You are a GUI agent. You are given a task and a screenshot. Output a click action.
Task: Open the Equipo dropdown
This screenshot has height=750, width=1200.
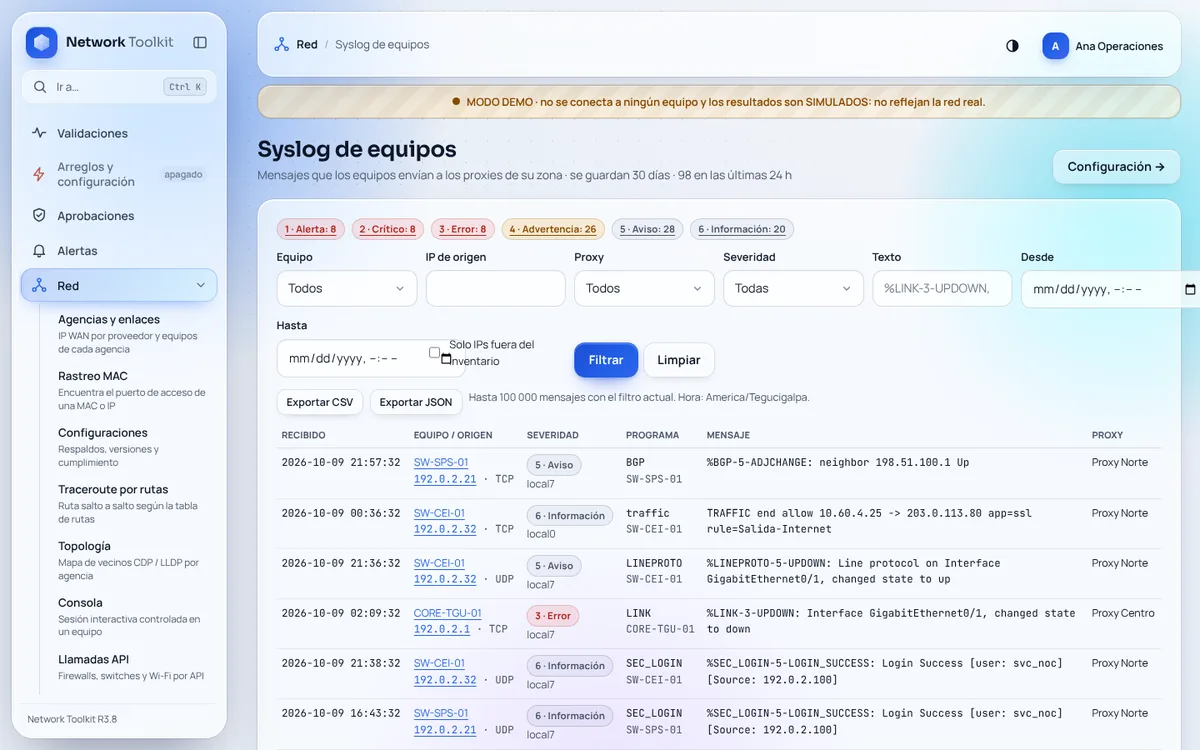(346, 288)
